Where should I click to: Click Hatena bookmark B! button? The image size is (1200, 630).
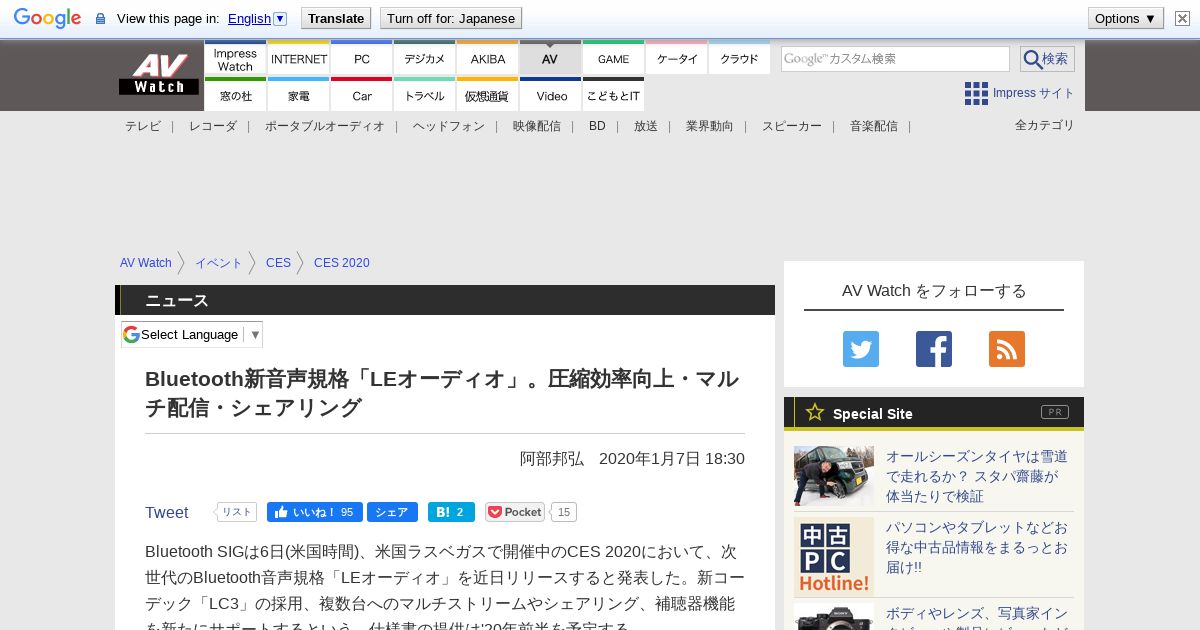tap(451, 512)
